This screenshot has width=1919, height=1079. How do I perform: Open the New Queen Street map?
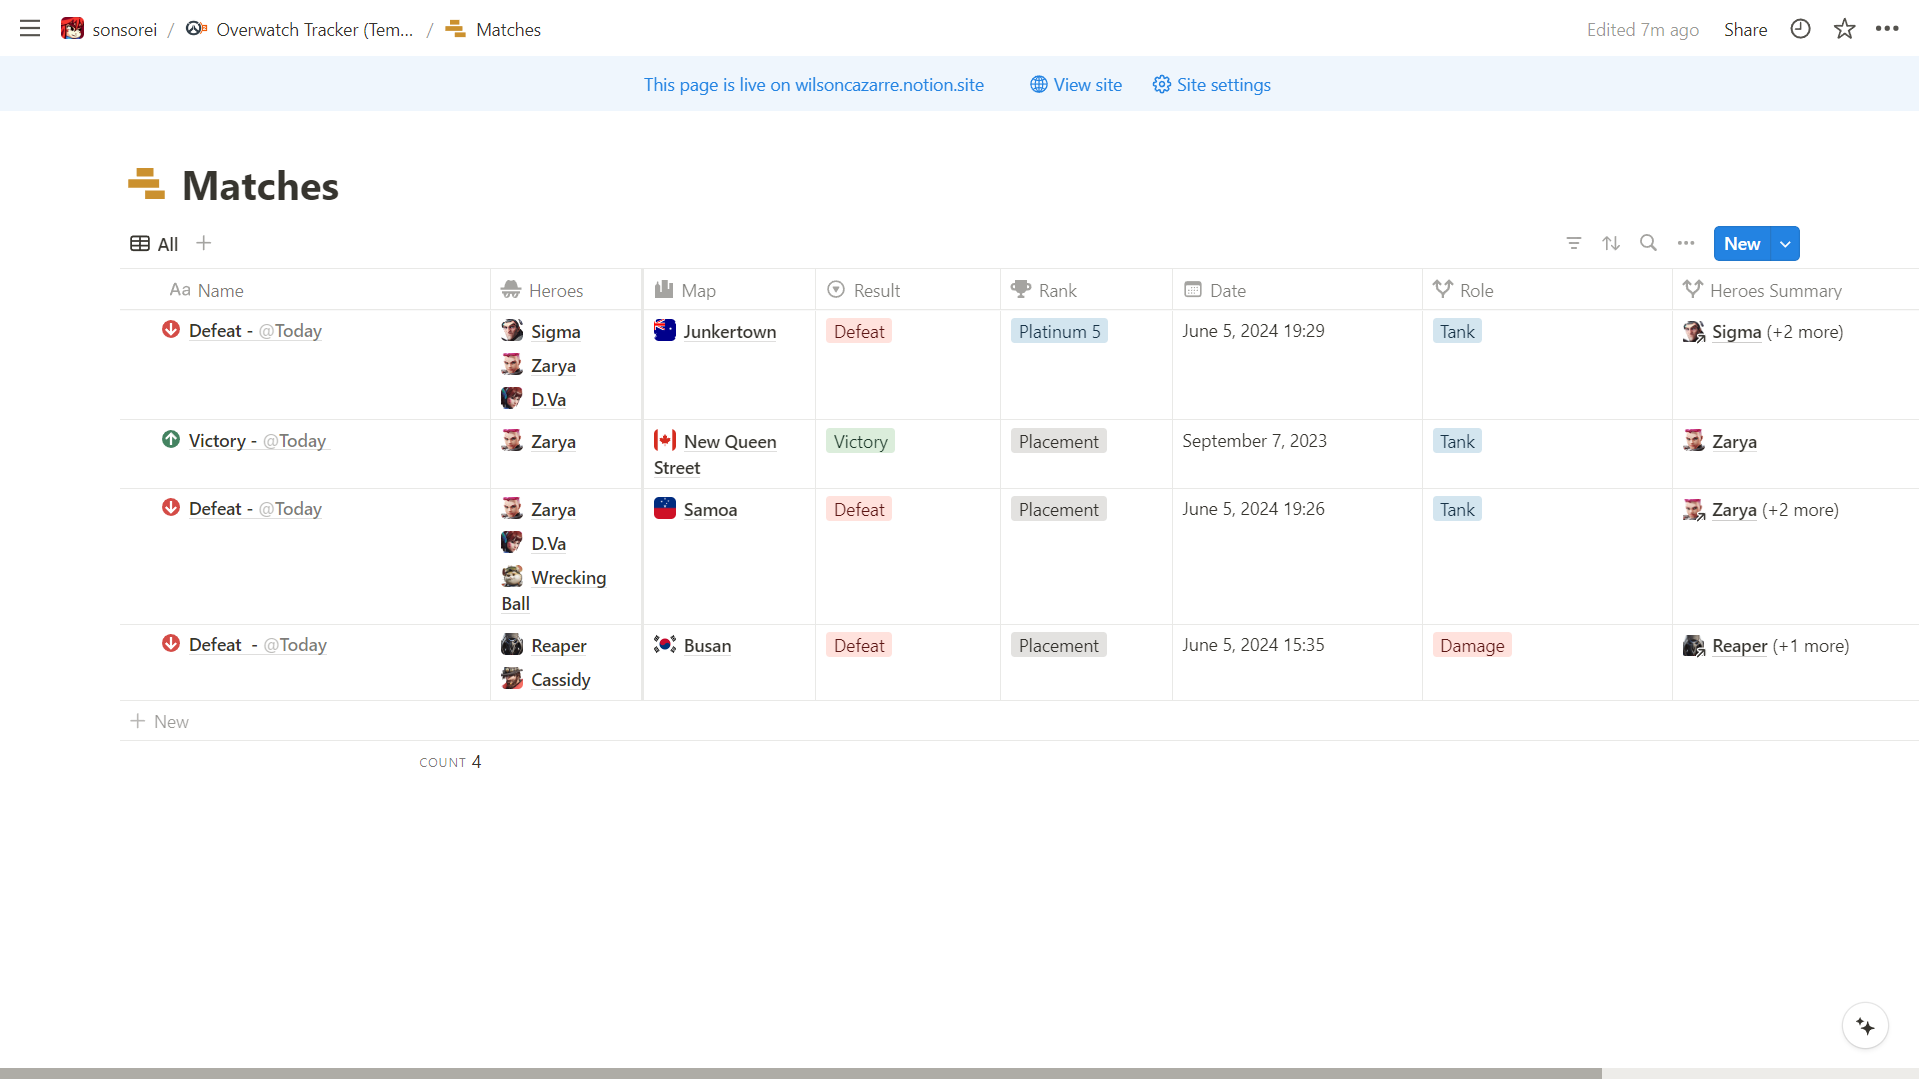[715, 454]
